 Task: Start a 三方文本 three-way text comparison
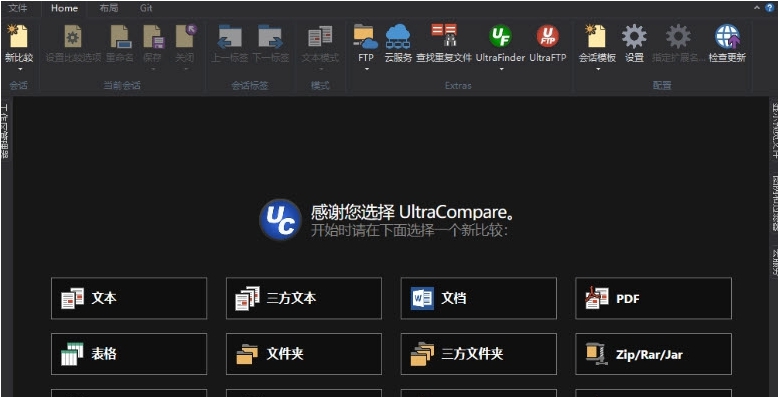pyautogui.click(x=304, y=298)
